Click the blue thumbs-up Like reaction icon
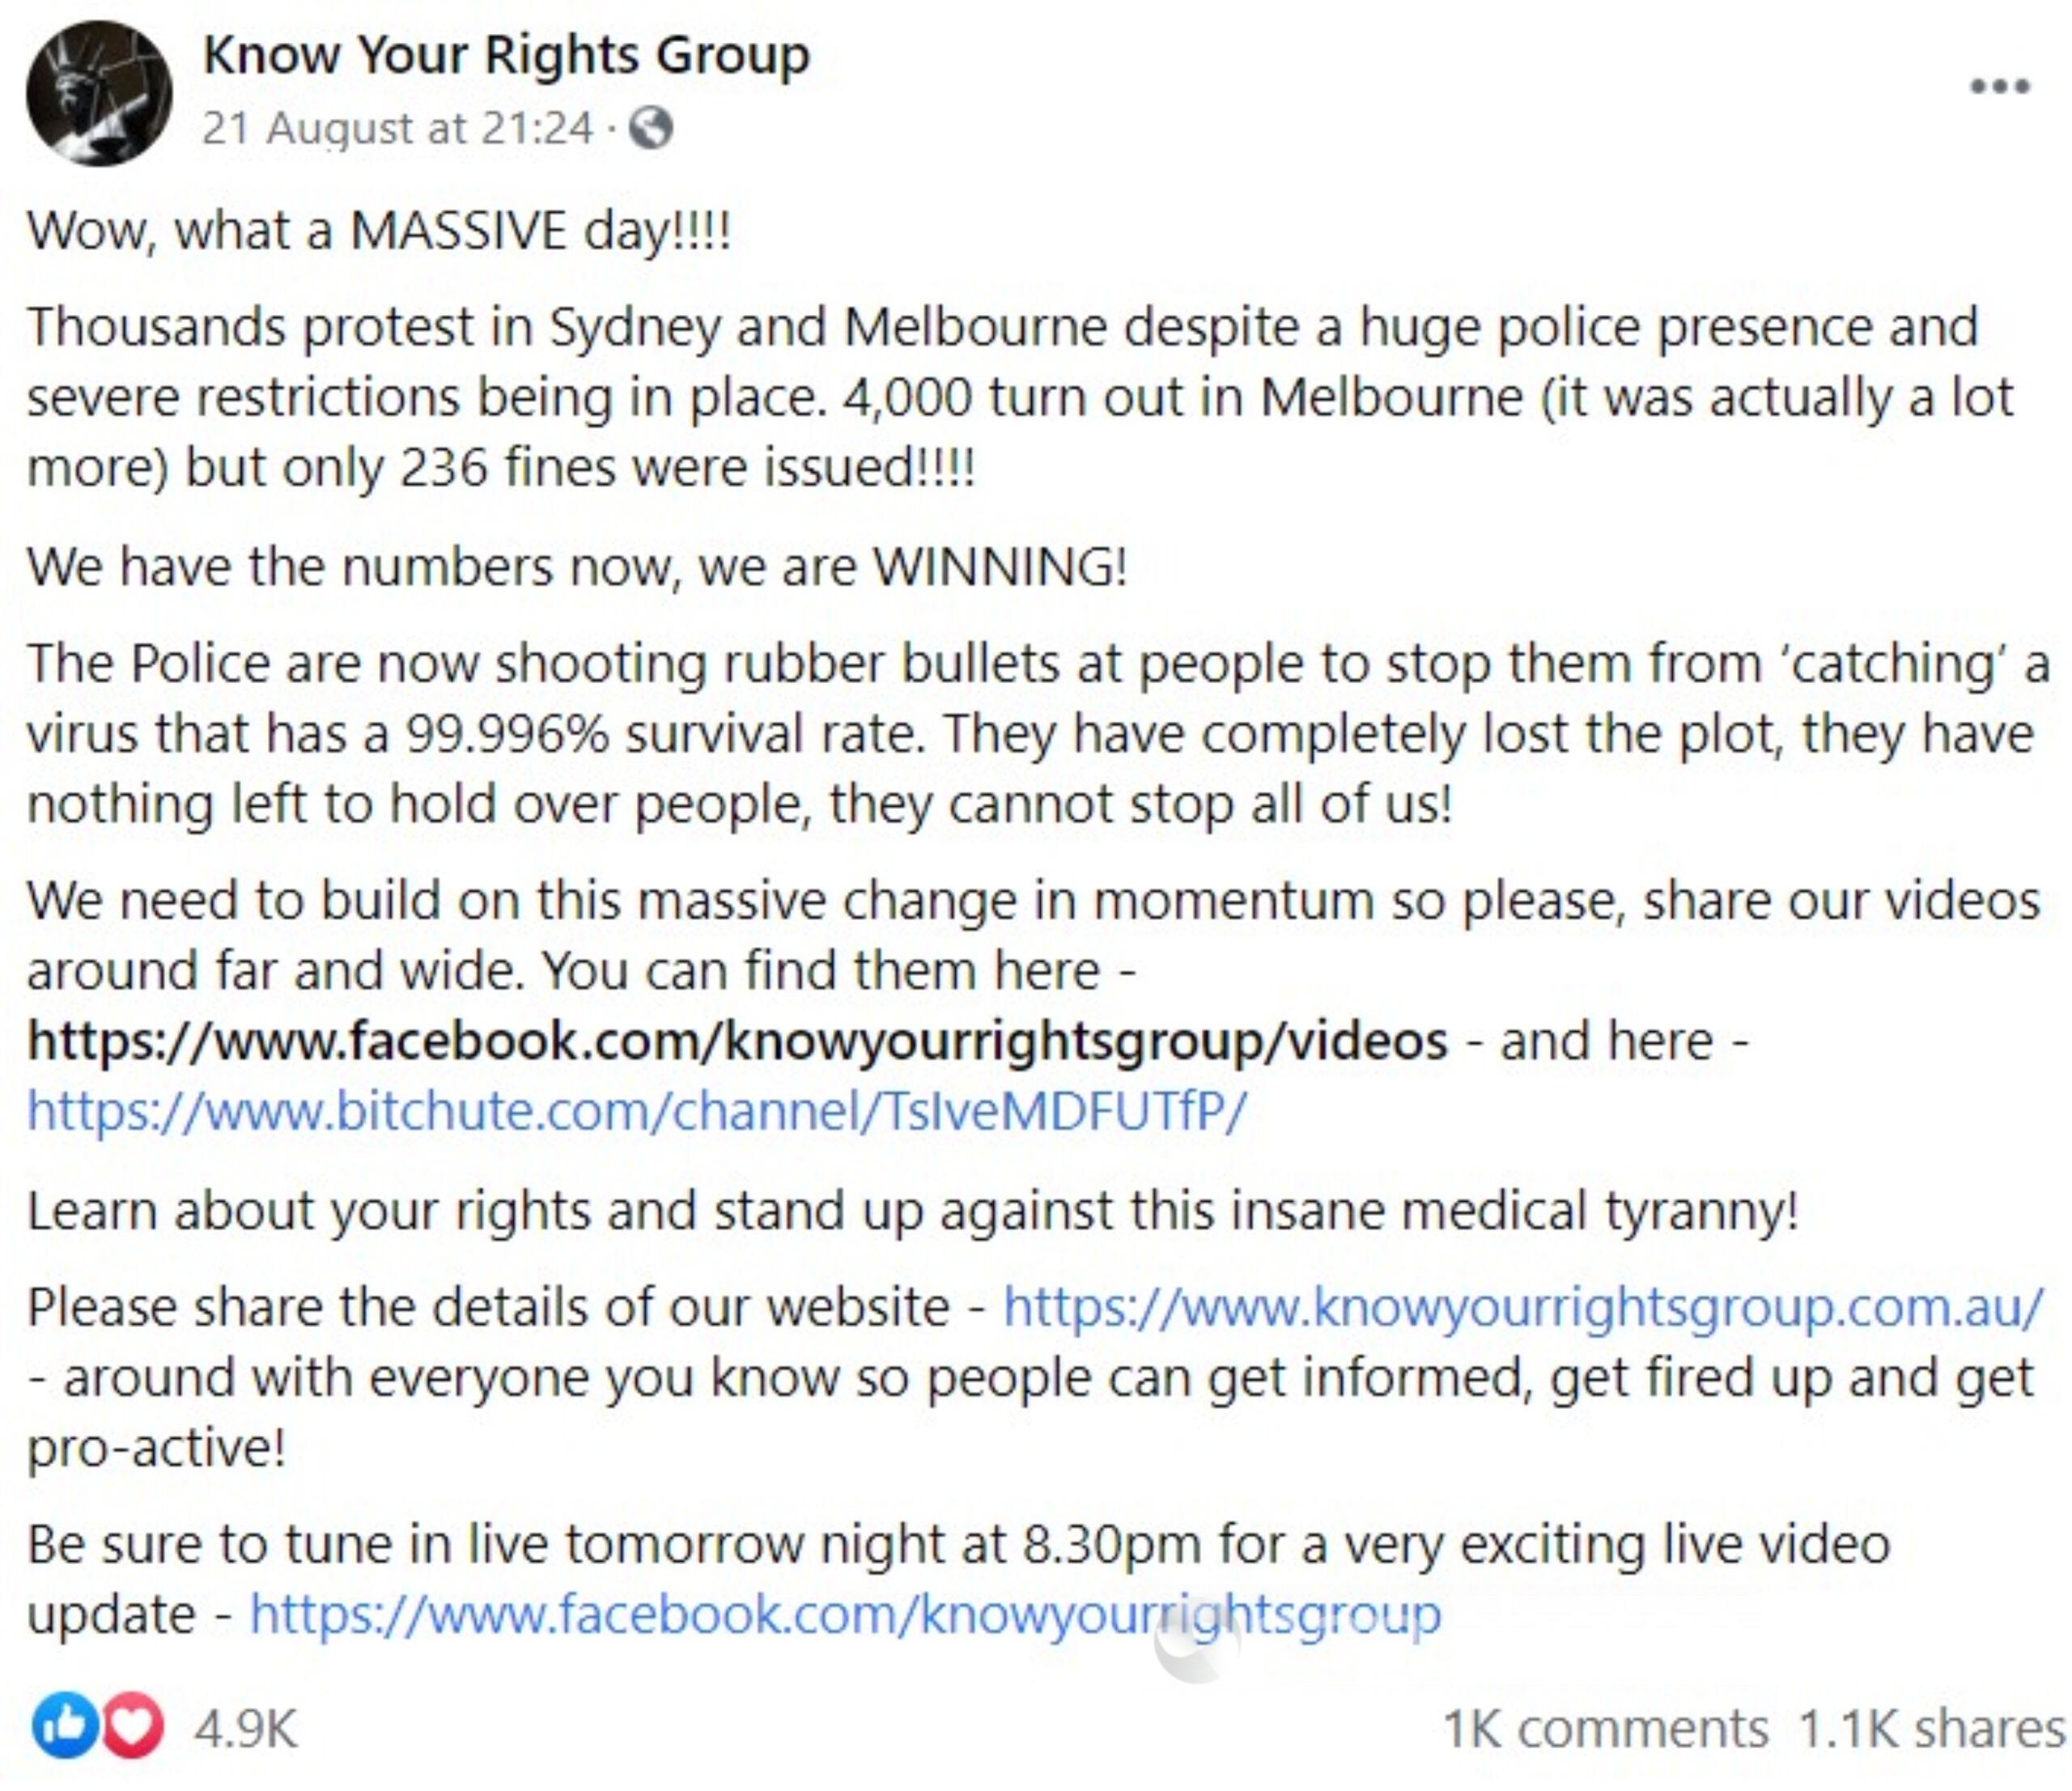 pos(65,1725)
